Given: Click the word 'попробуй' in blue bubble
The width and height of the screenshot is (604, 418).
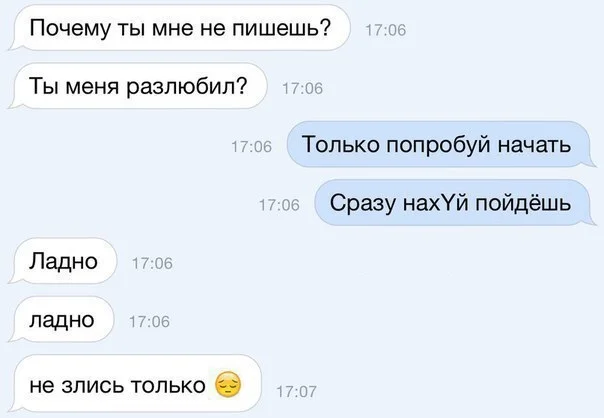Looking at the screenshot, I should click(x=438, y=145).
